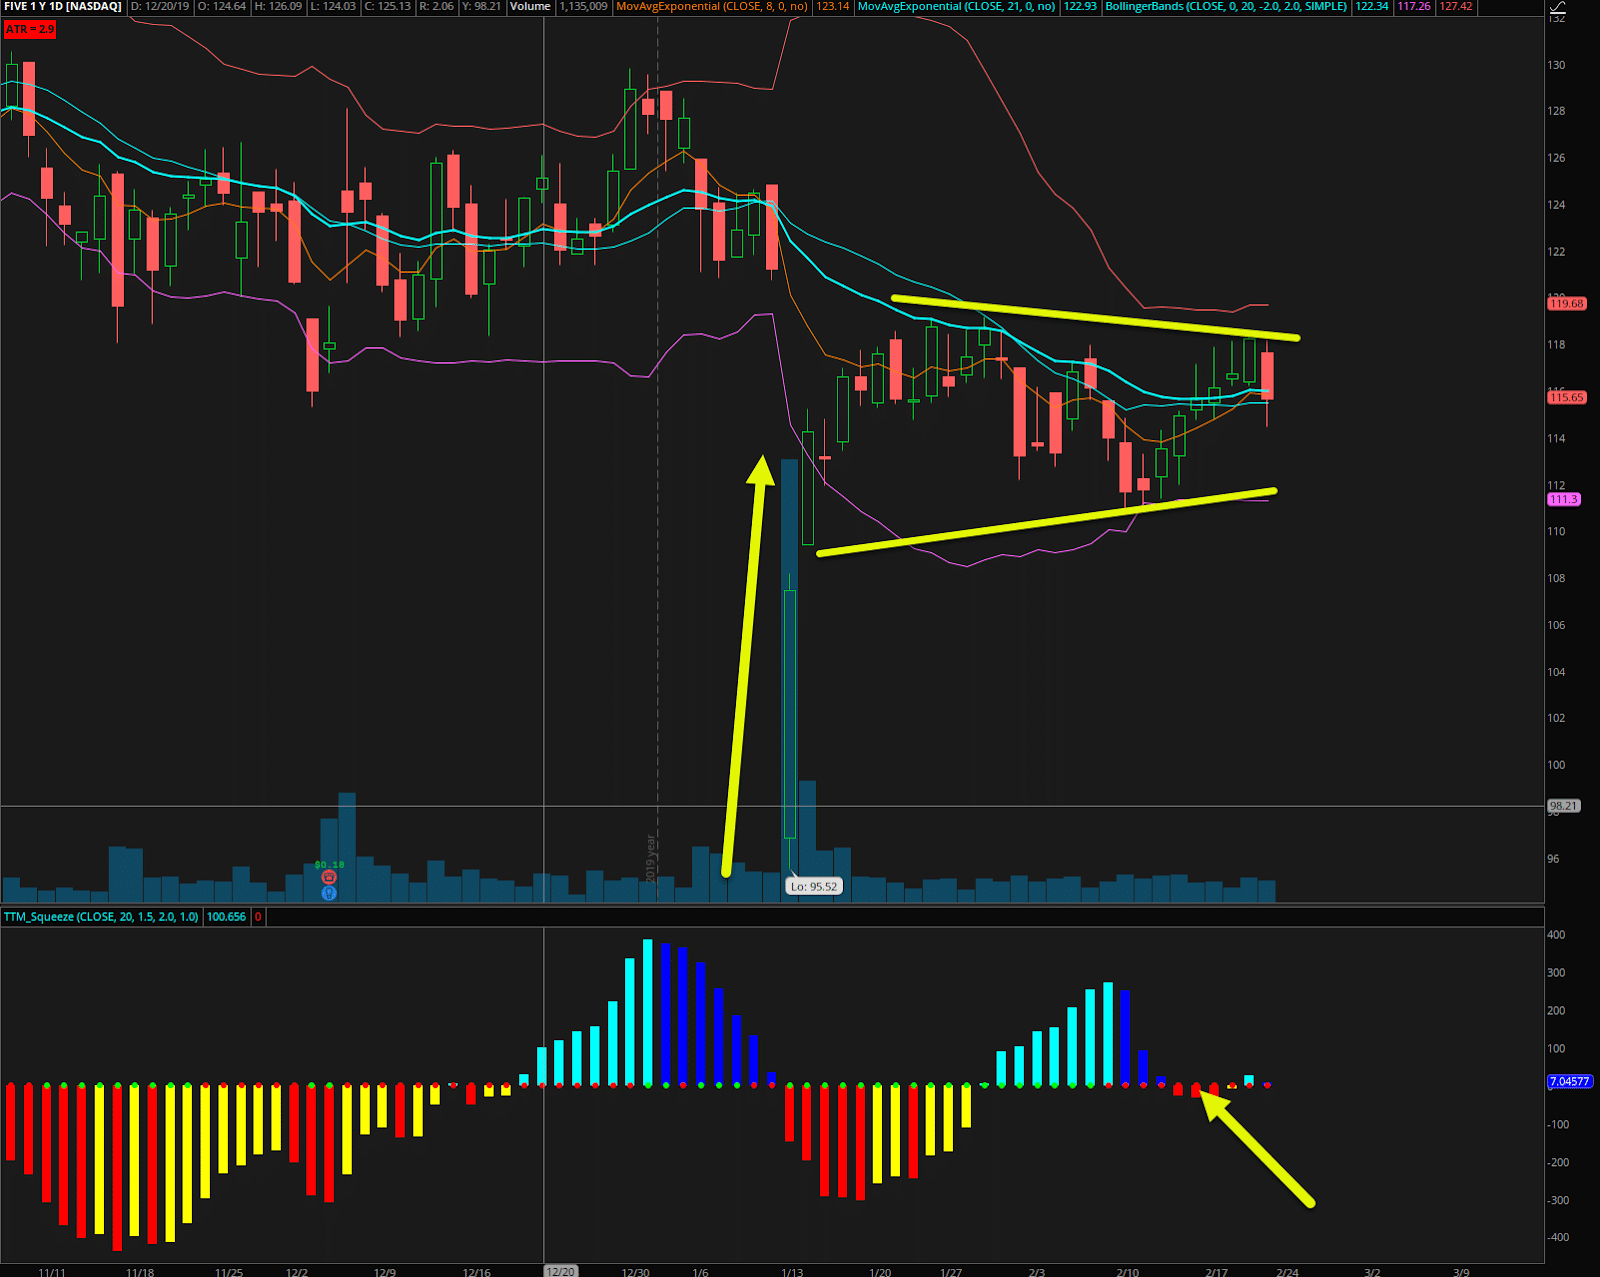This screenshot has width=1600, height=1277.
Task: Click the highlighted 12/20 date marker
Action: click(x=560, y=1271)
